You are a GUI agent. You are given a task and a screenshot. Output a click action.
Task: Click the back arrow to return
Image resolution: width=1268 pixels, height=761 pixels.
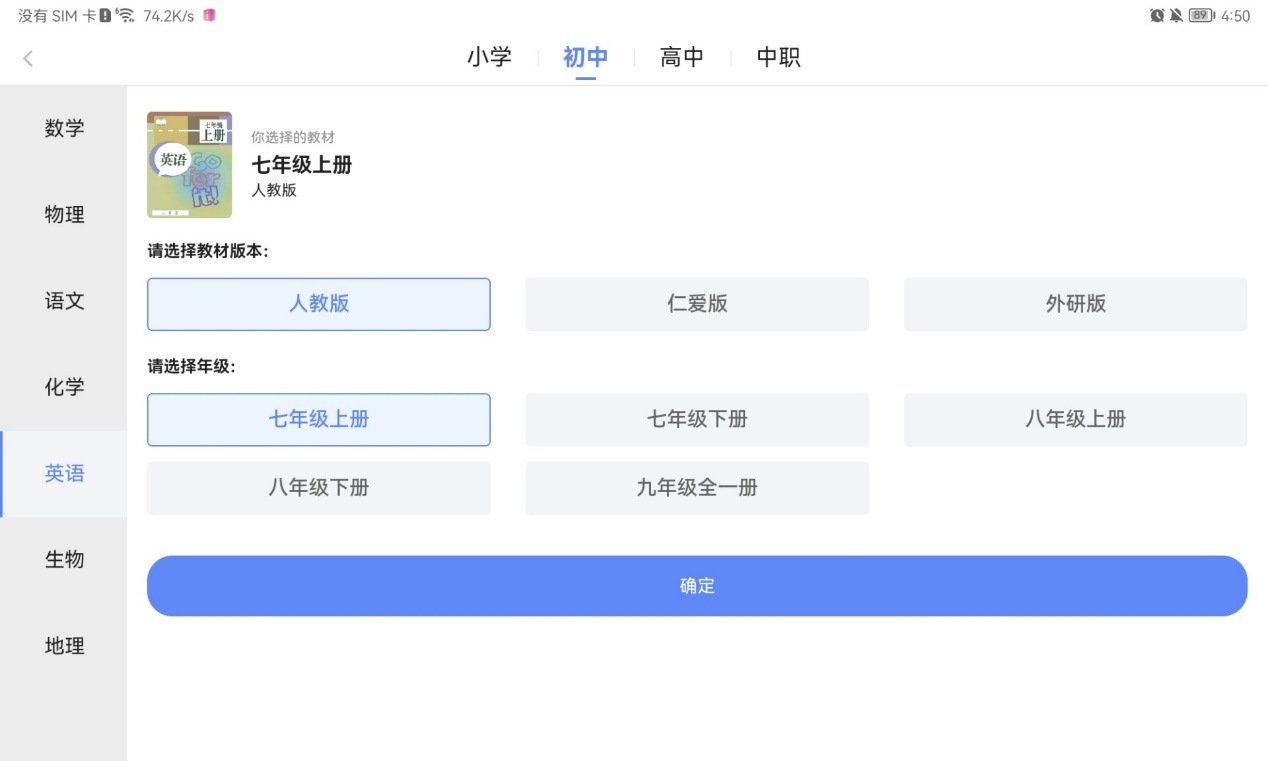[x=27, y=58]
